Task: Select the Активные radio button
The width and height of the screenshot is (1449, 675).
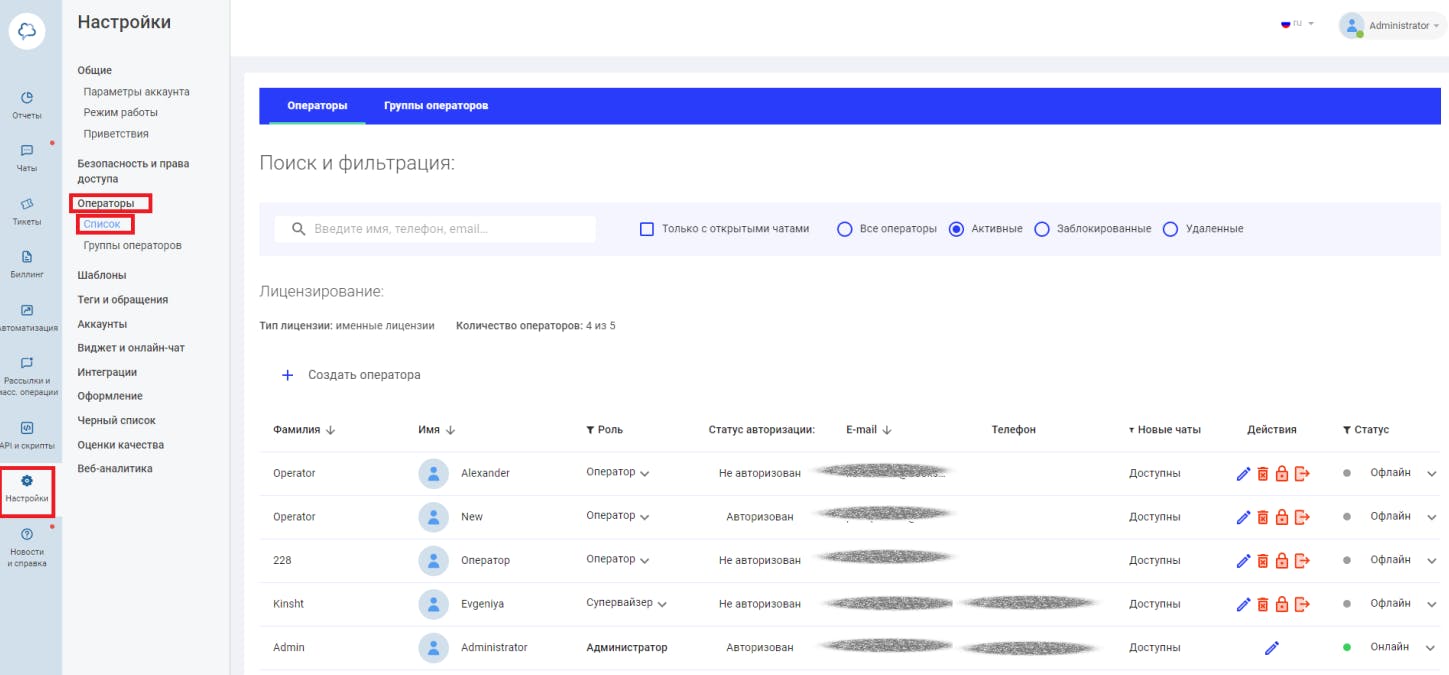Action: 956,229
